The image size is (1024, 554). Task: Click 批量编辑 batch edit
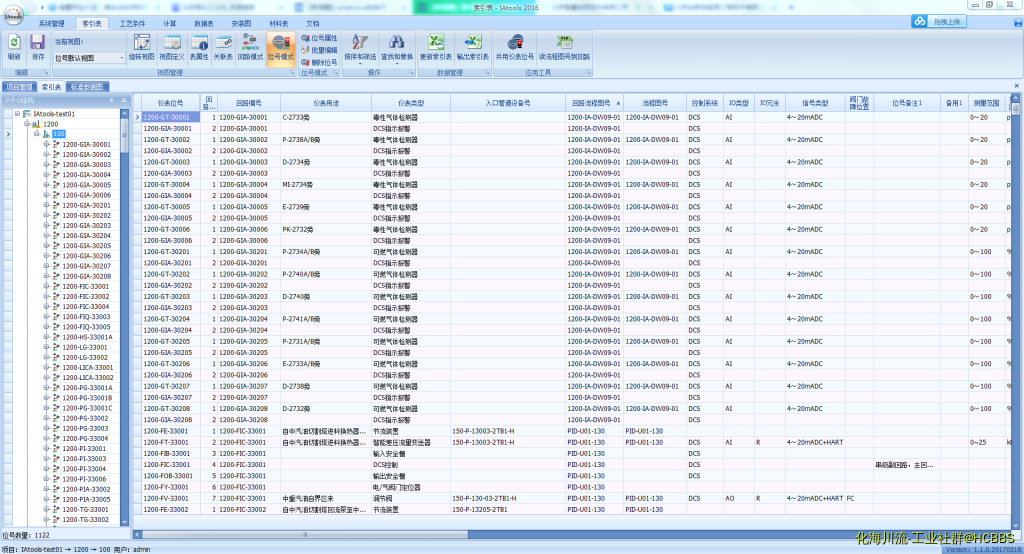click(319, 50)
